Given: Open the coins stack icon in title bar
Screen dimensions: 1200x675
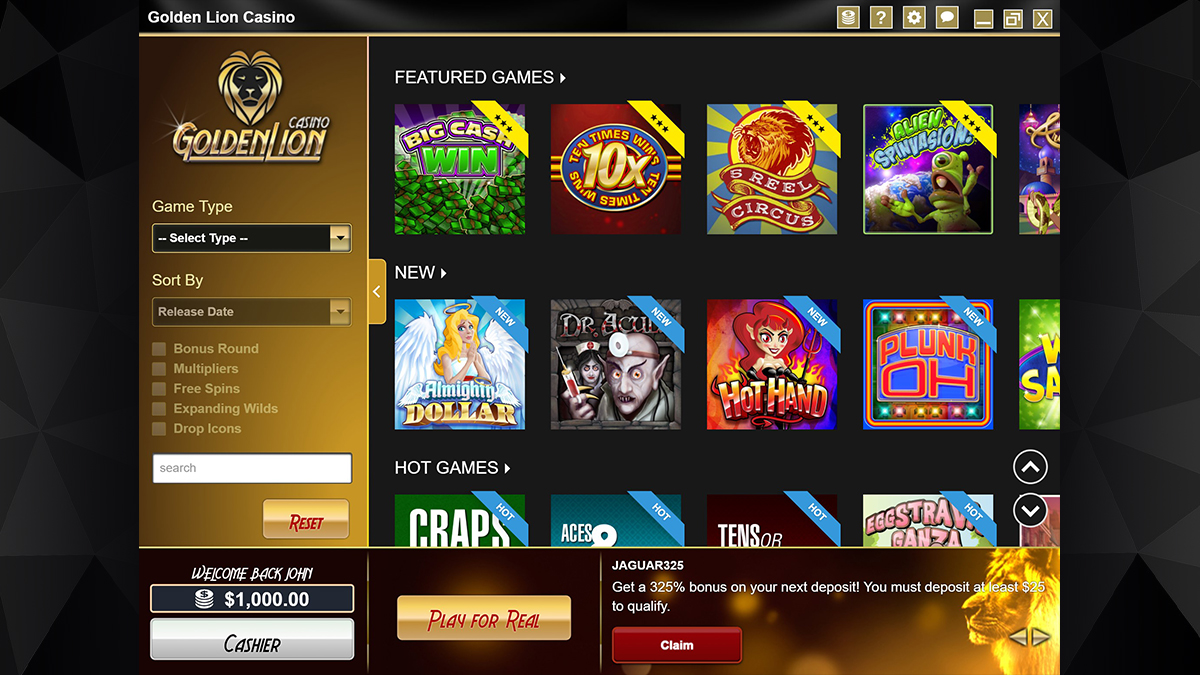Looking at the screenshot, I should click(848, 17).
